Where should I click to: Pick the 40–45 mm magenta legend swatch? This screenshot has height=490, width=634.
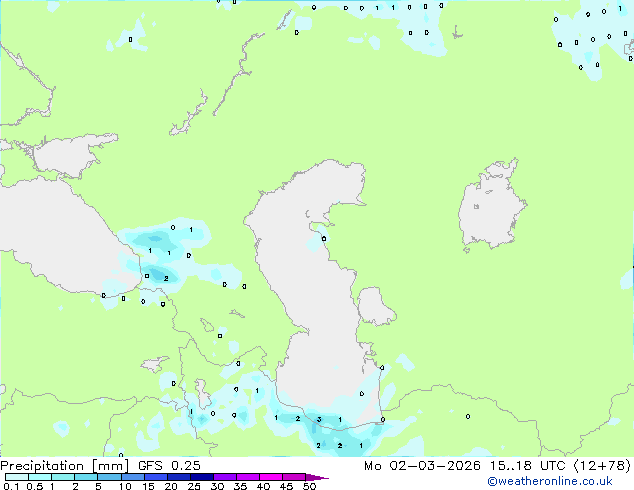click(271, 477)
